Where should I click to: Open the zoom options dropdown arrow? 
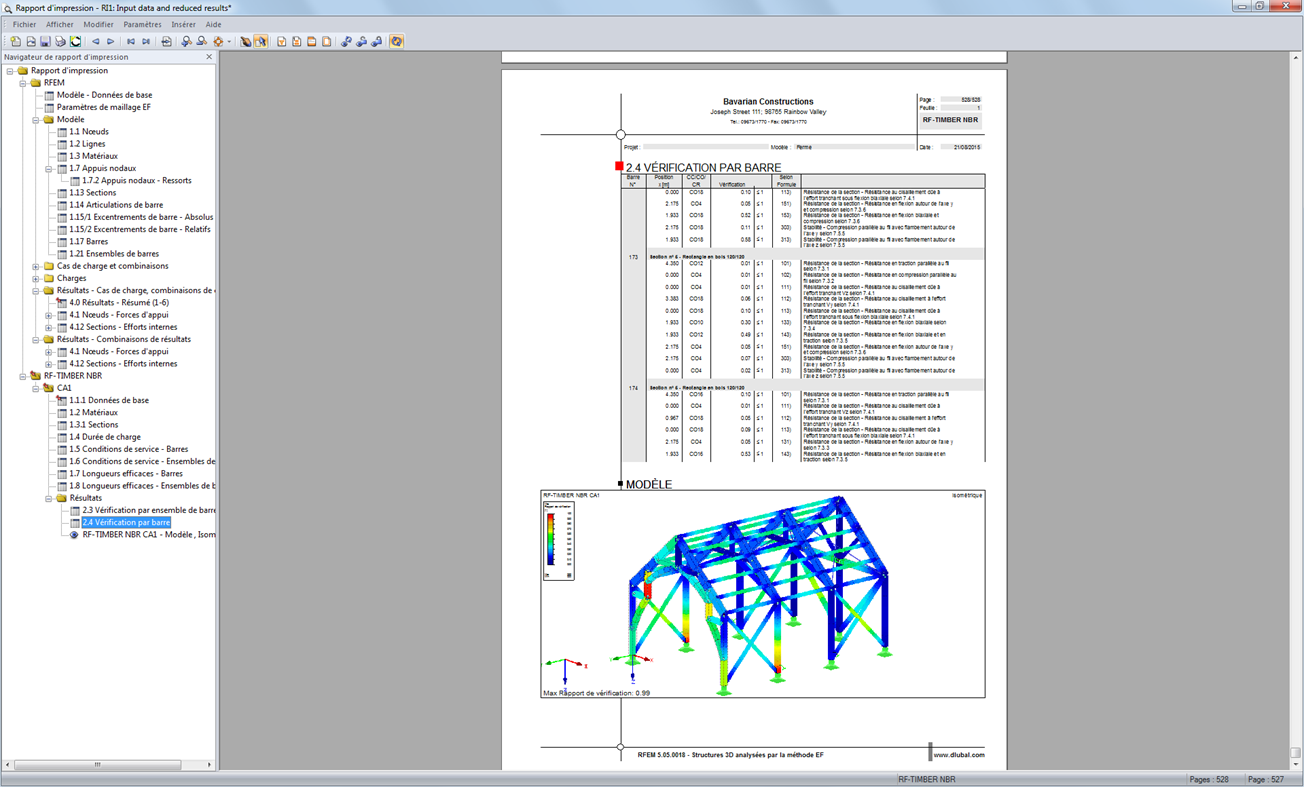point(229,41)
